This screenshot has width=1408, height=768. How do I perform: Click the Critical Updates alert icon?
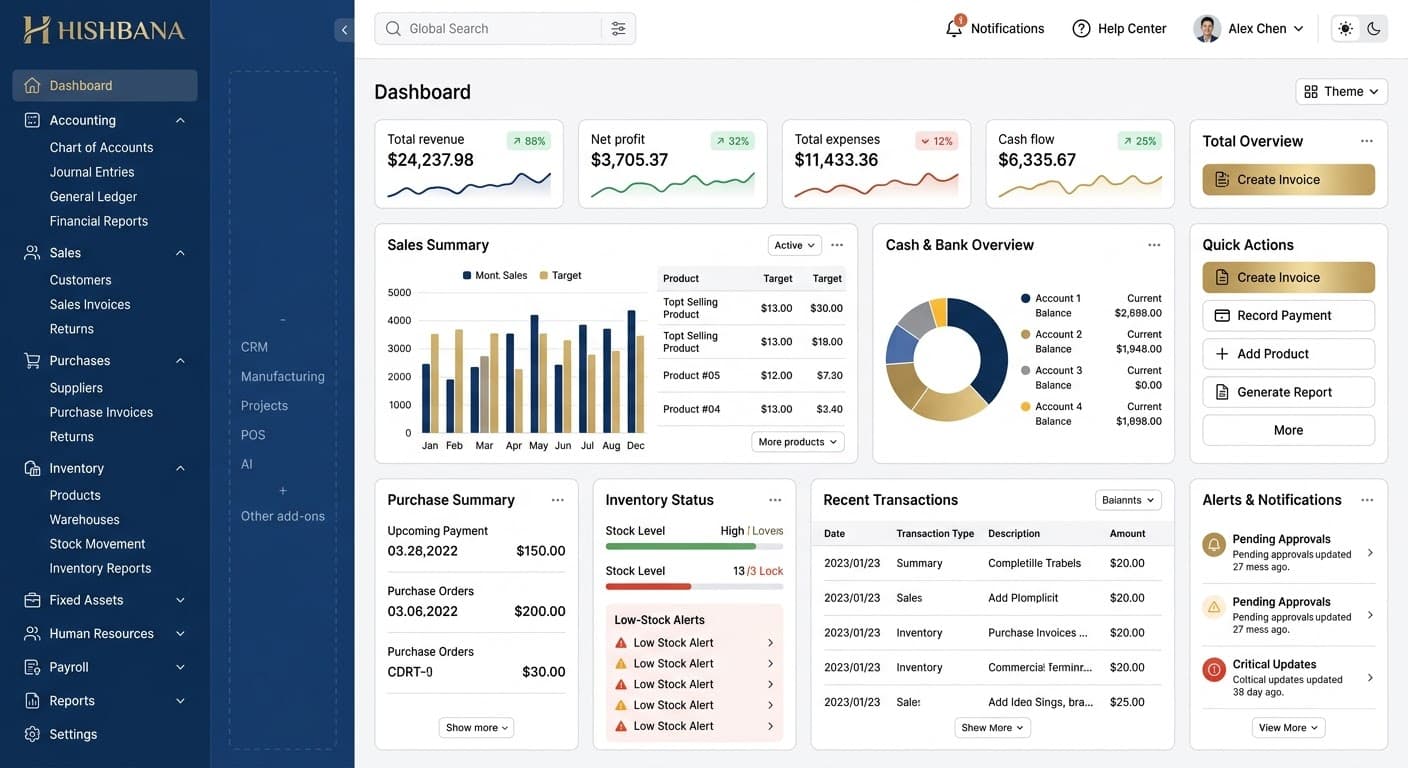click(1214, 670)
